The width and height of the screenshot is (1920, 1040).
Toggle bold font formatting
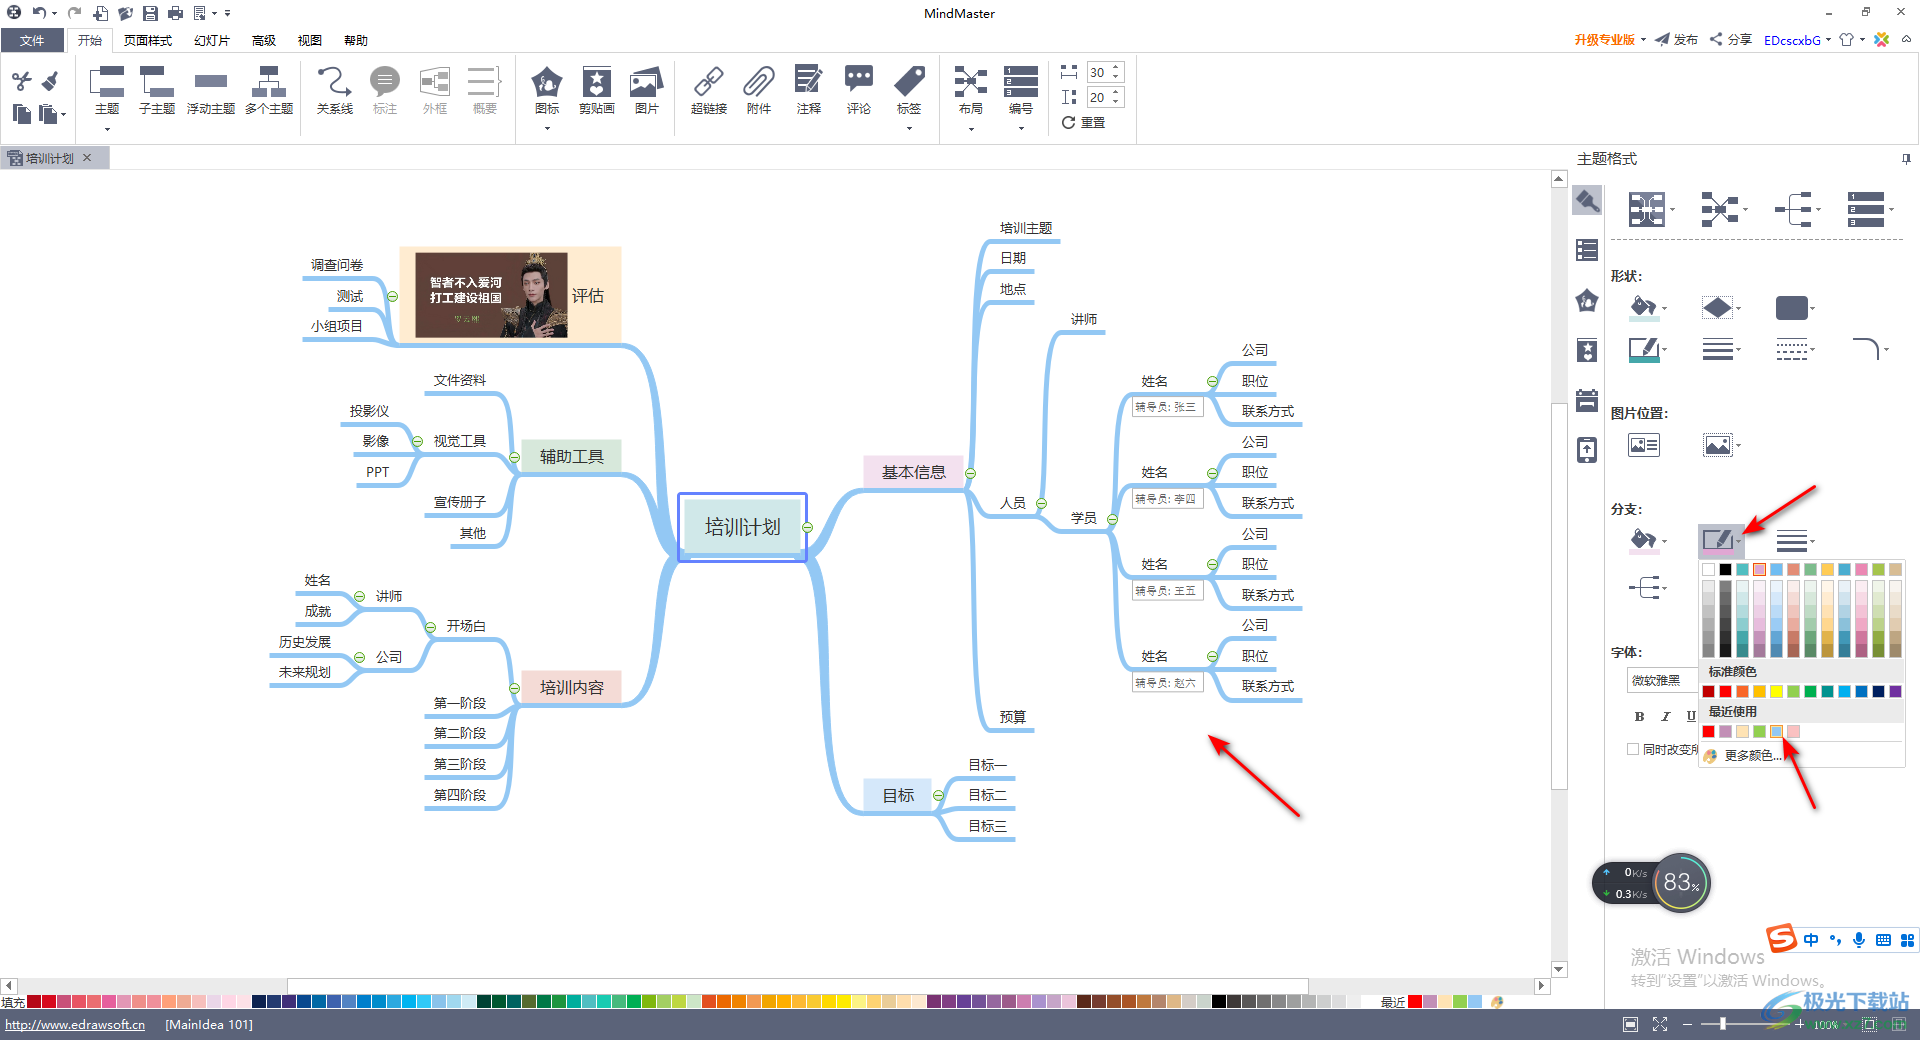pyautogui.click(x=1639, y=716)
